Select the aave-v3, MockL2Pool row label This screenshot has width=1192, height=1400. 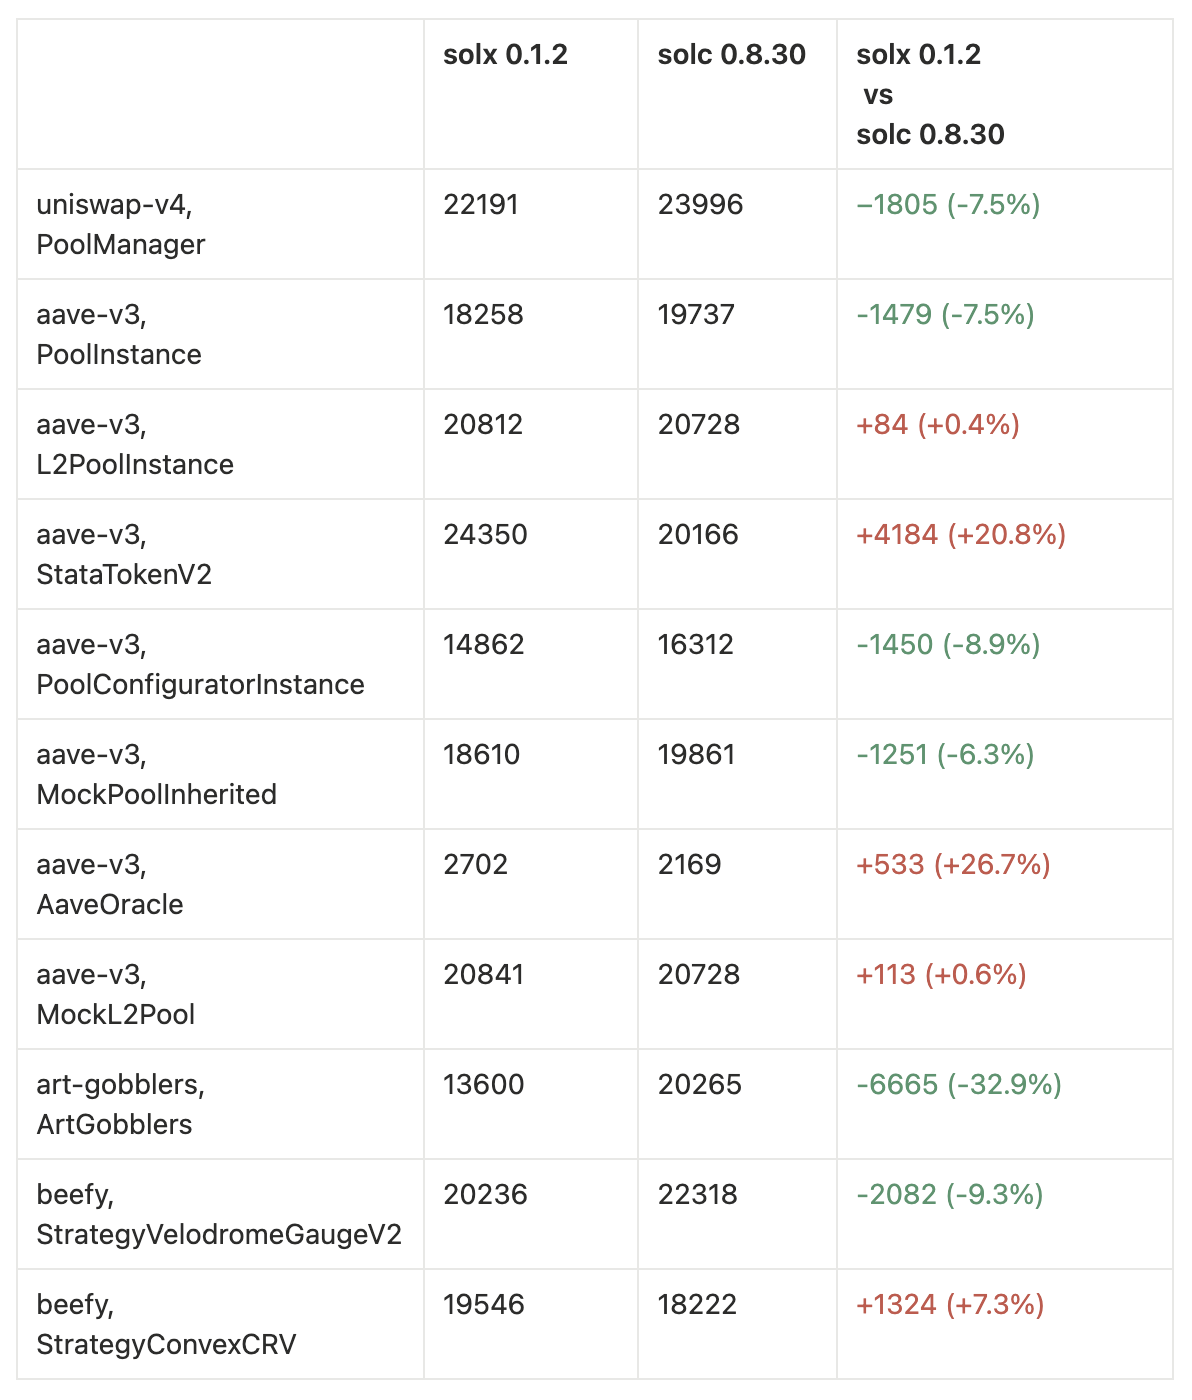(115, 994)
